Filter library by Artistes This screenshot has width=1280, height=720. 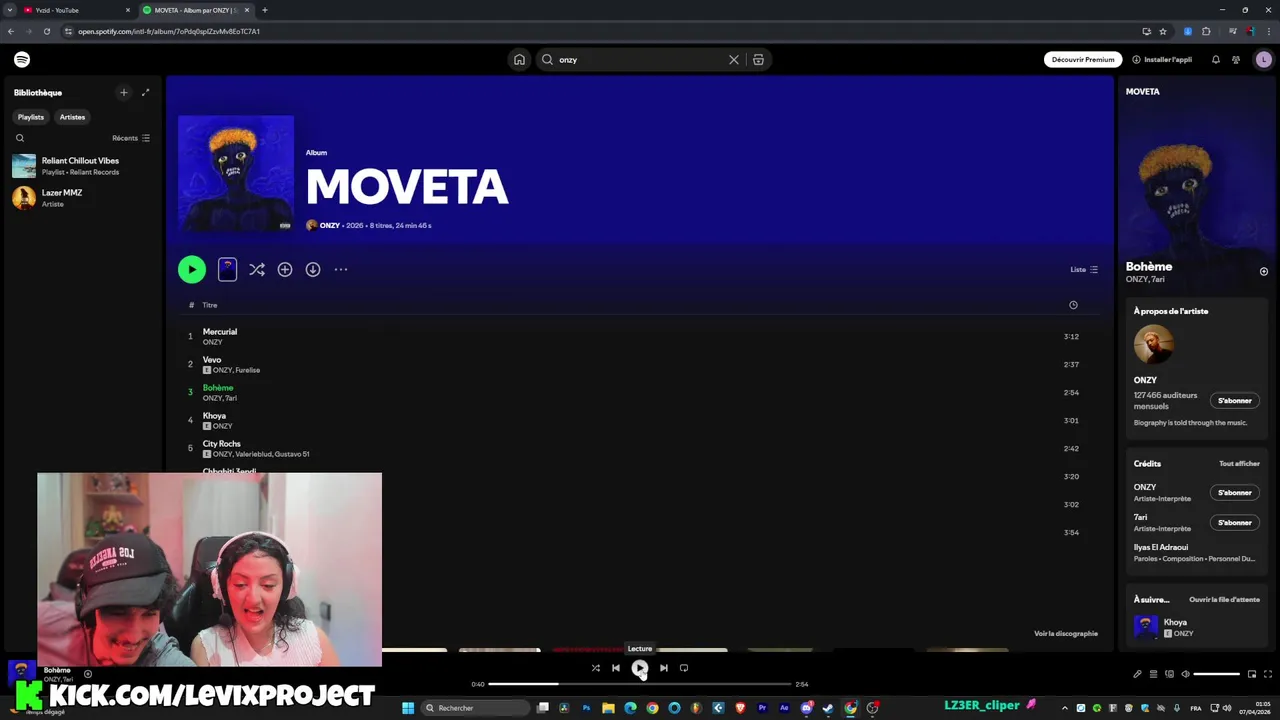pos(72,117)
